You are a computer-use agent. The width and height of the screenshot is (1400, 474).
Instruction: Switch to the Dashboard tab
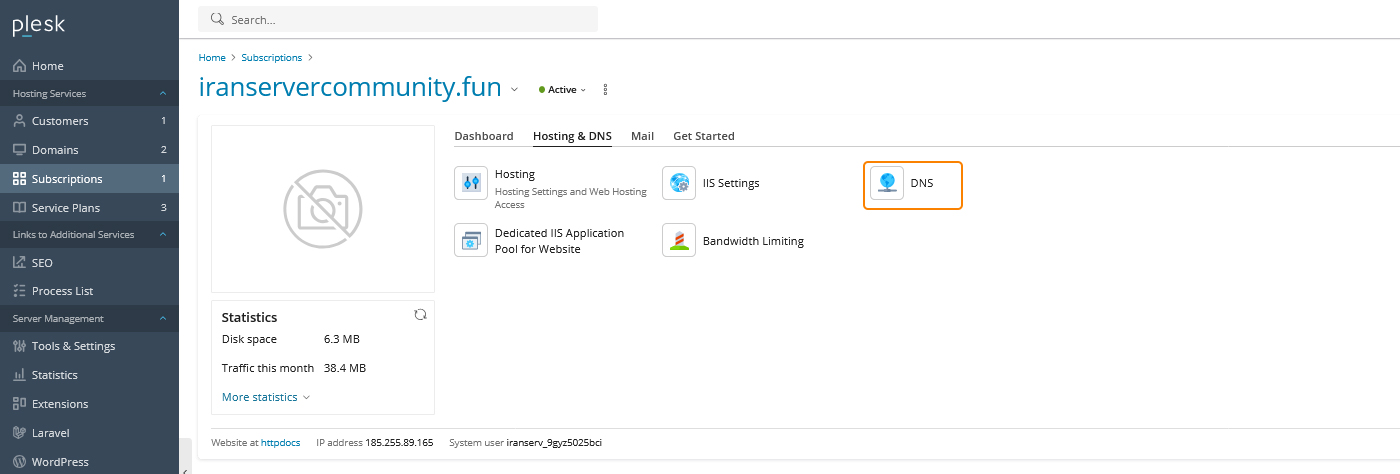[483, 136]
